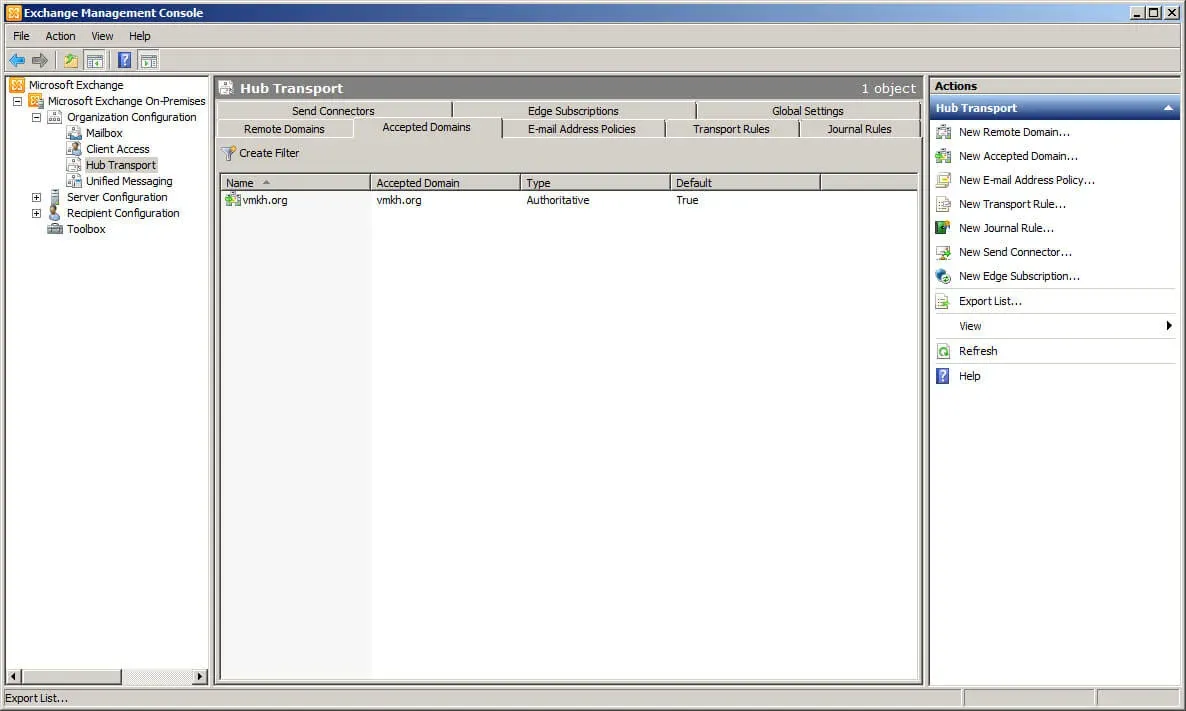The width and height of the screenshot is (1186, 711).
Task: Click the Client Access node icon
Action: pyautogui.click(x=74, y=149)
